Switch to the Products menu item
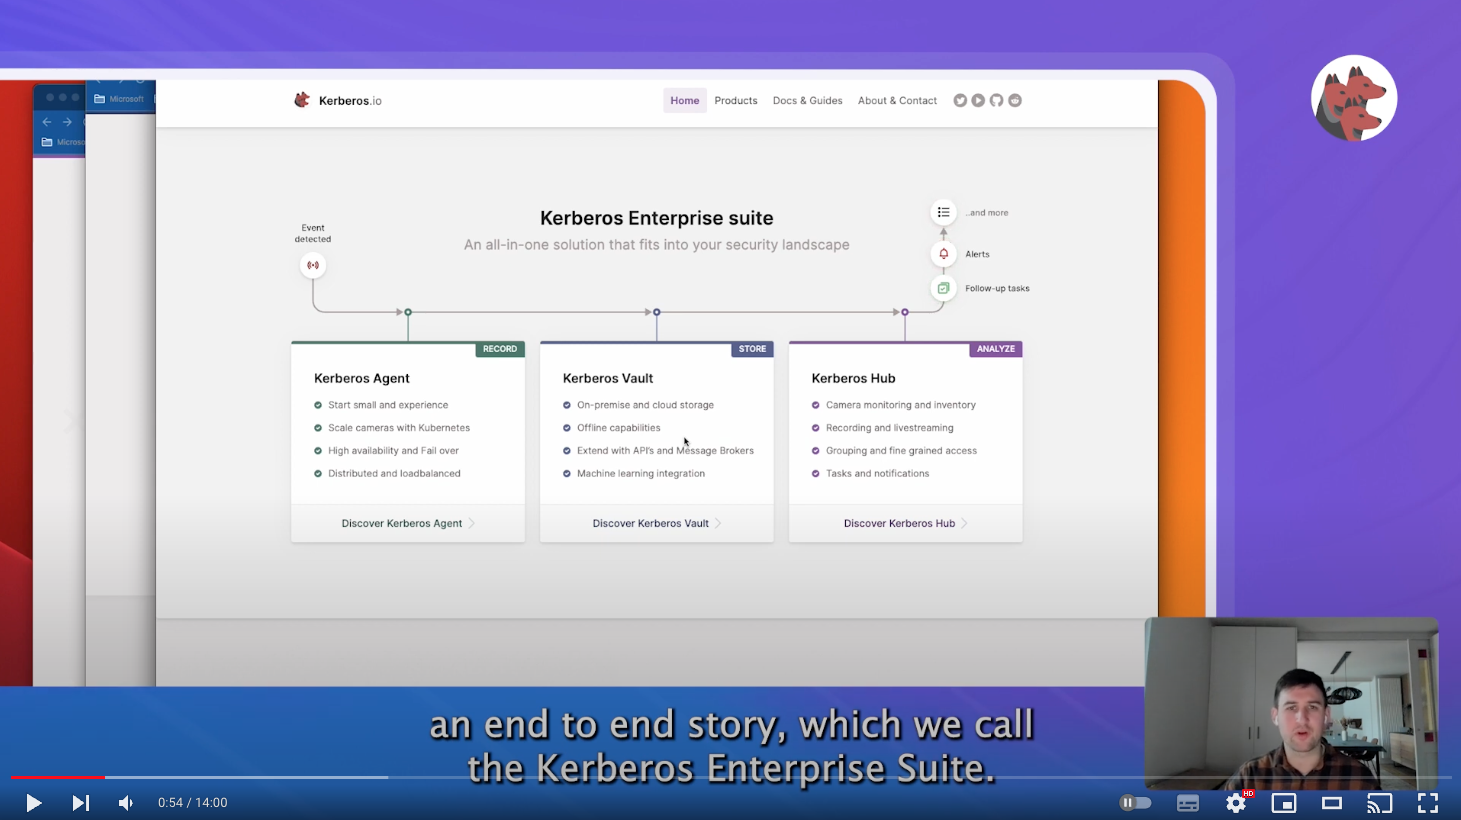The image size is (1461, 820). 735,100
